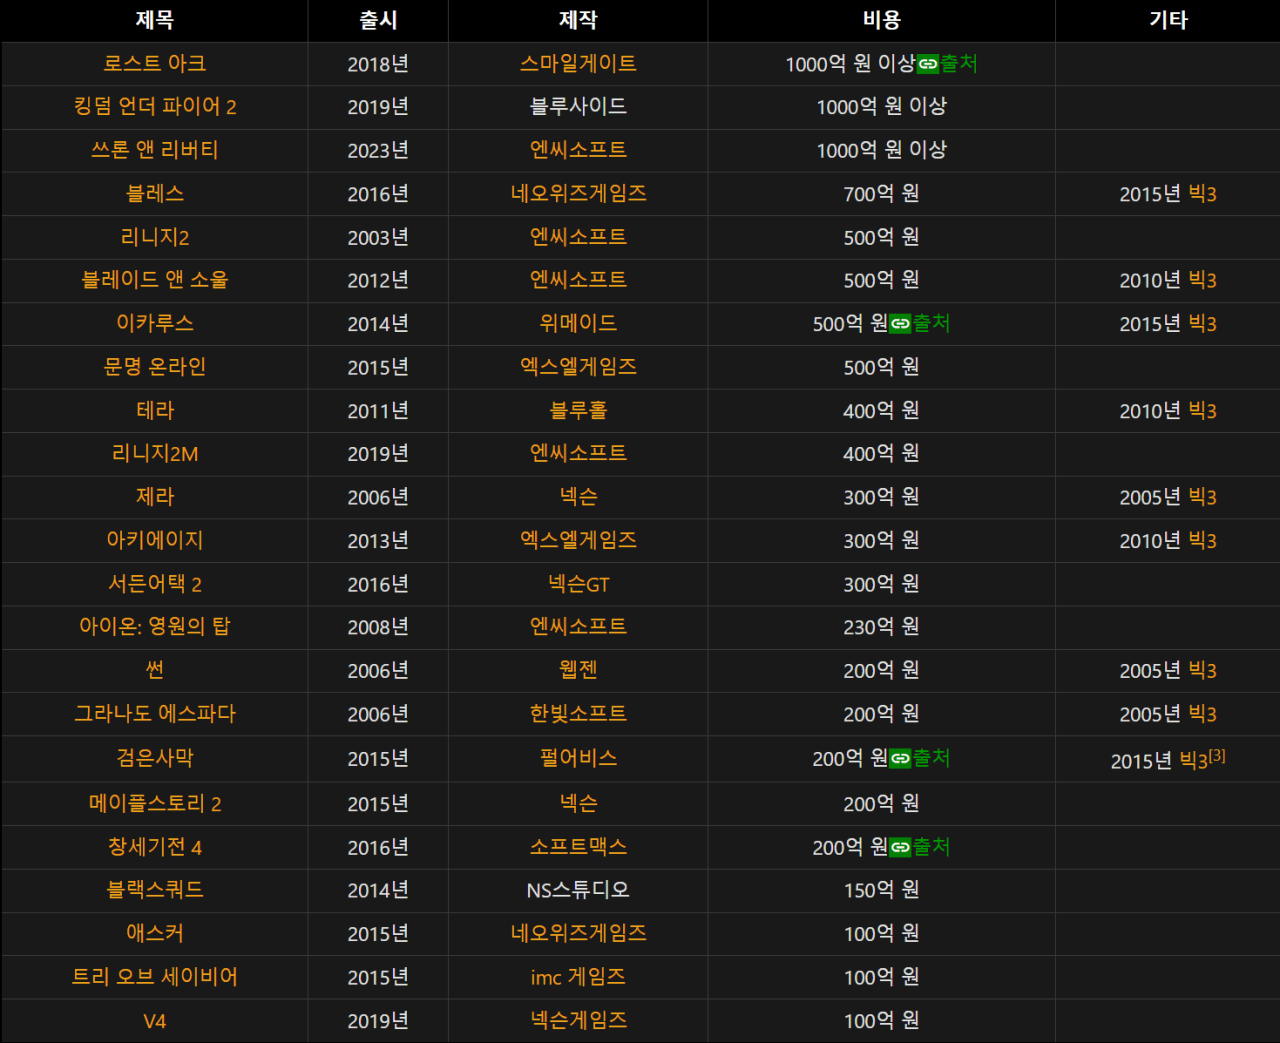The image size is (1280, 1043).
Task: Open the 아키에이지 title link
Action: coord(155,540)
